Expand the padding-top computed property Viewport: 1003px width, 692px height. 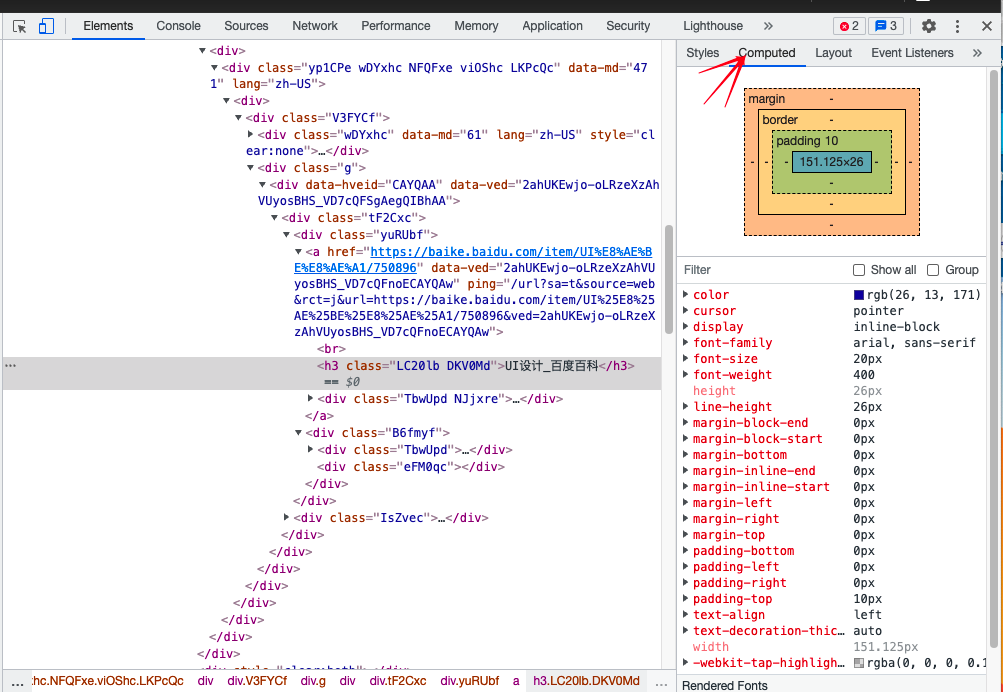686,599
